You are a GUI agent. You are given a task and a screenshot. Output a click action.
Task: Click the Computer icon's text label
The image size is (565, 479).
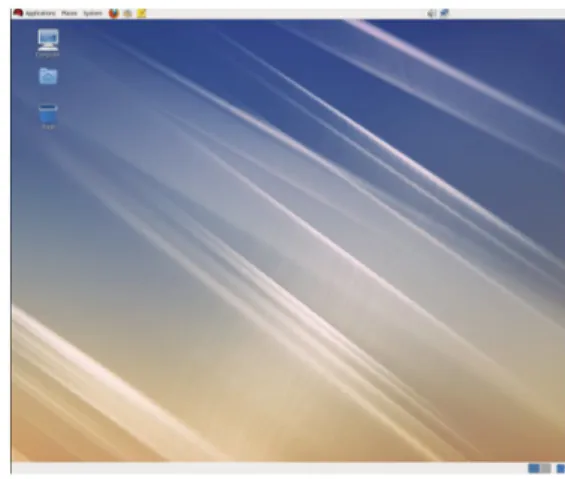48,54
